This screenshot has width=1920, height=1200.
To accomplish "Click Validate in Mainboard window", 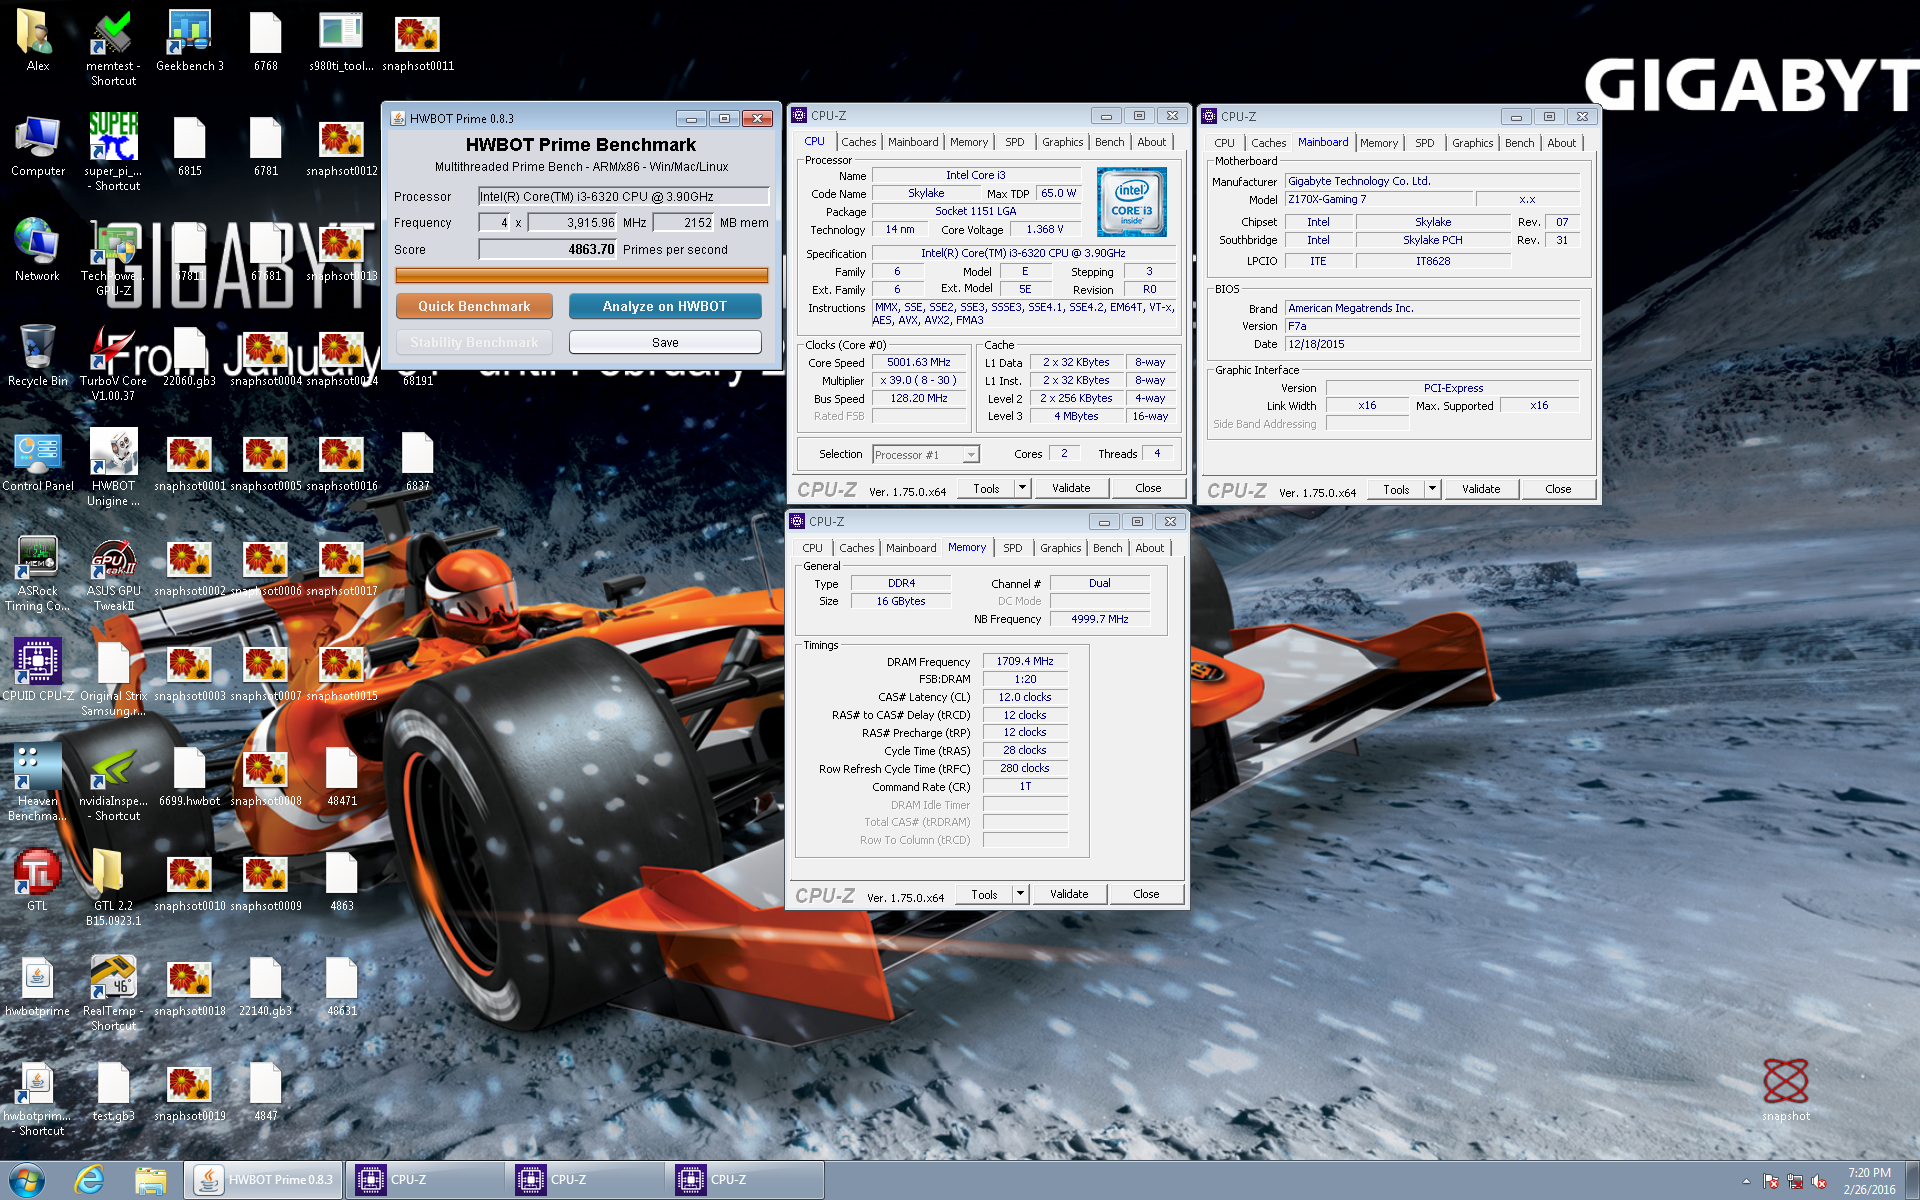I will (1480, 489).
